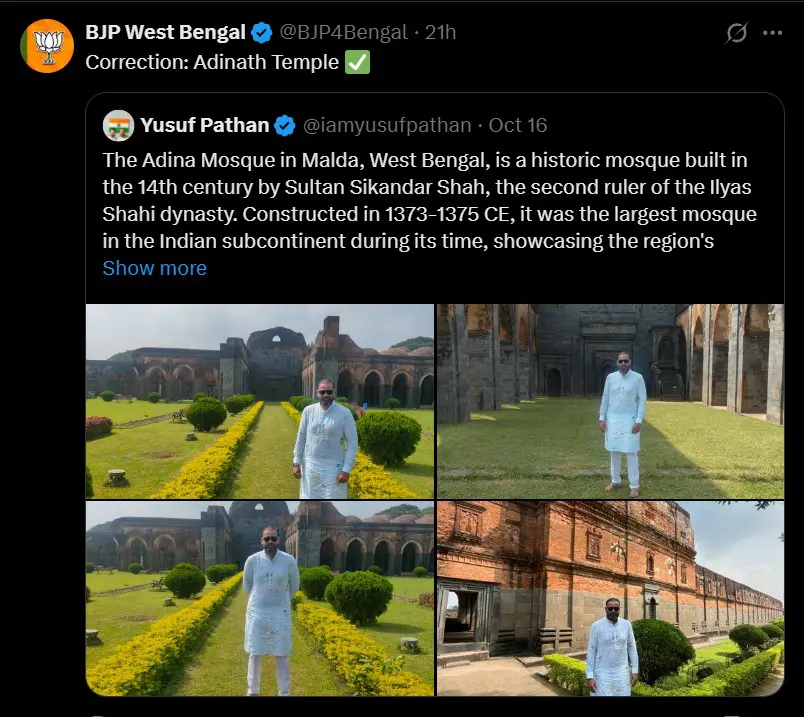
Task: Visit the @iamyusufpathan handle
Action: [386, 125]
